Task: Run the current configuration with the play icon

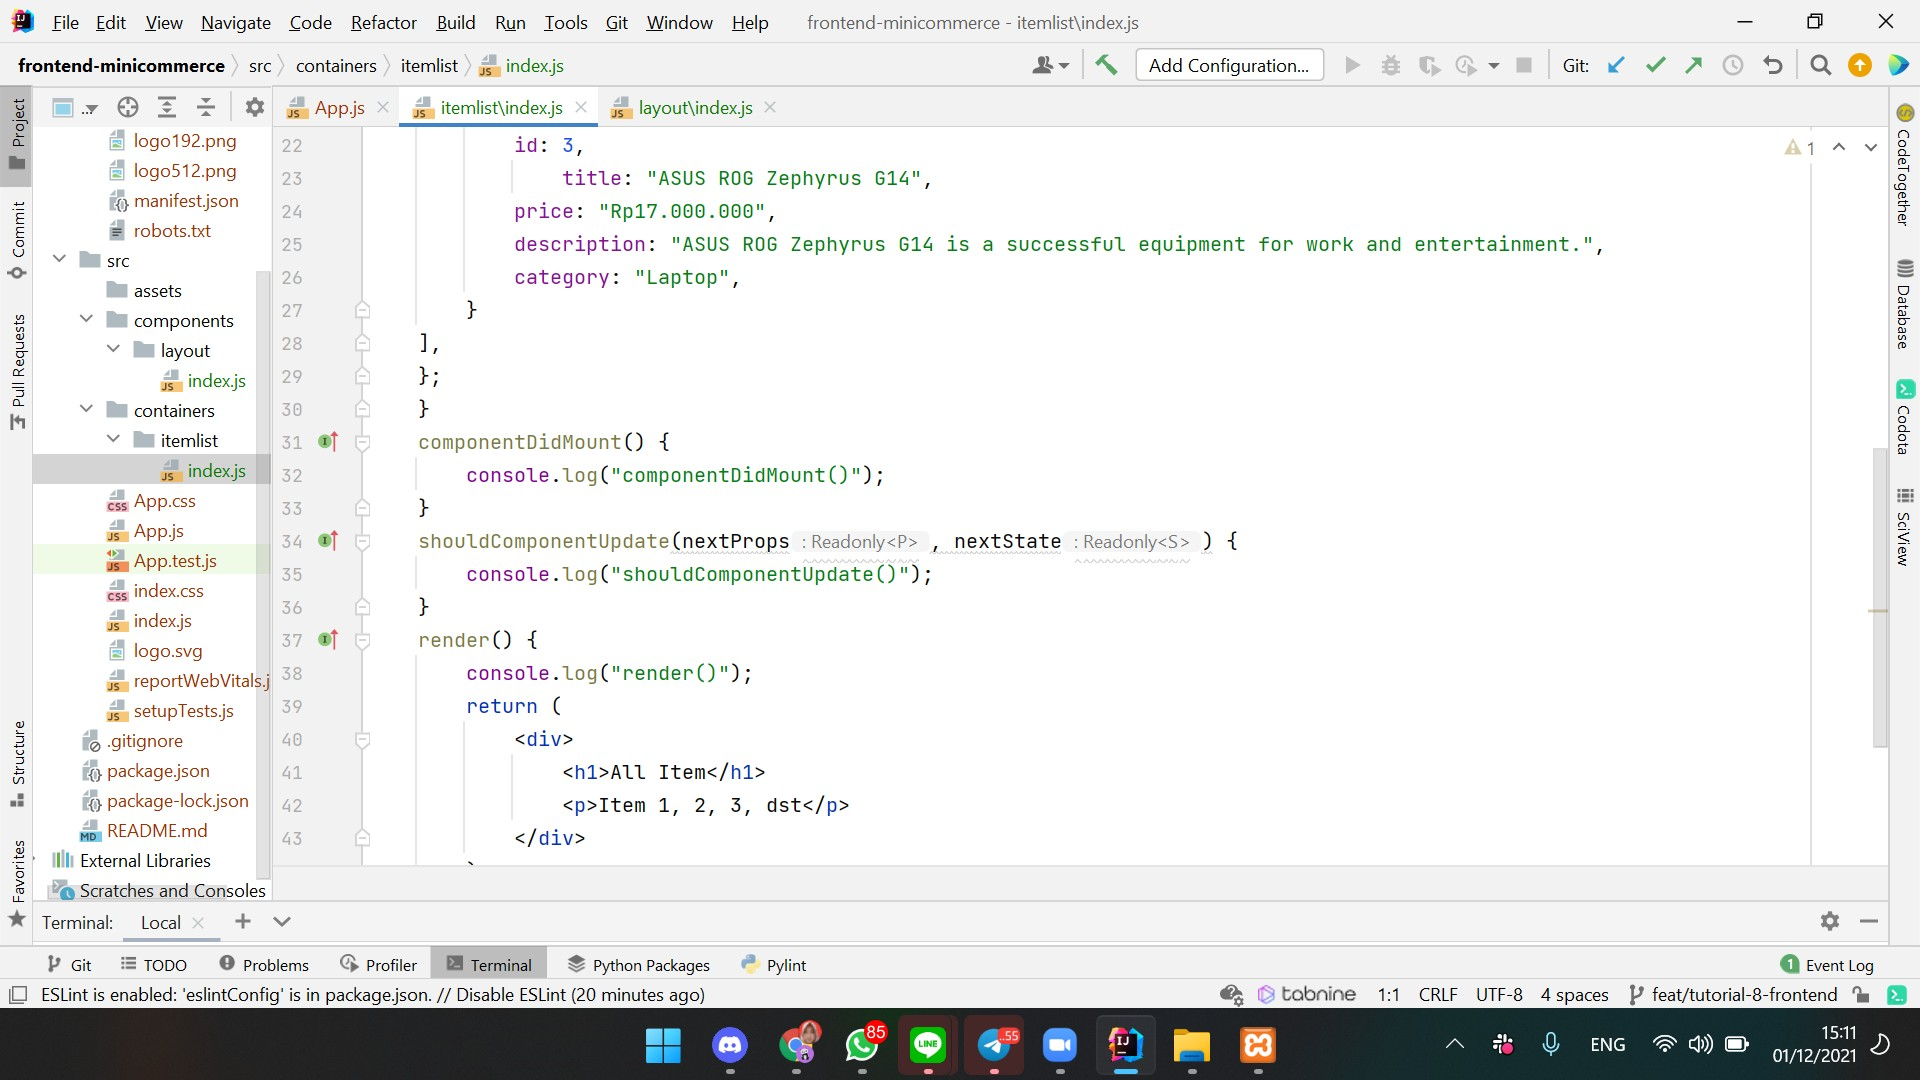Action: 1352,64
